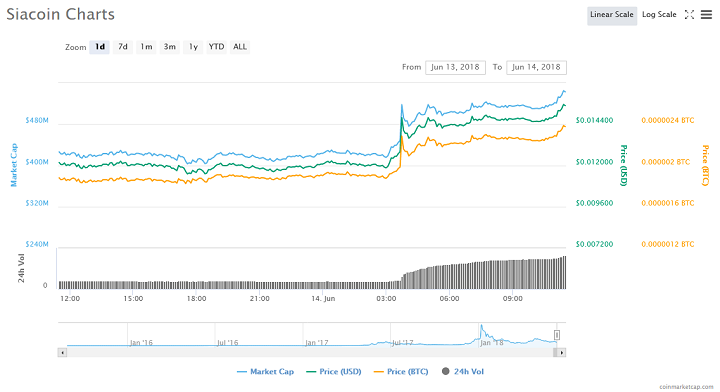Edit the To date field
Image resolution: width=720 pixels, height=392 pixels.
pyautogui.click(x=536, y=67)
